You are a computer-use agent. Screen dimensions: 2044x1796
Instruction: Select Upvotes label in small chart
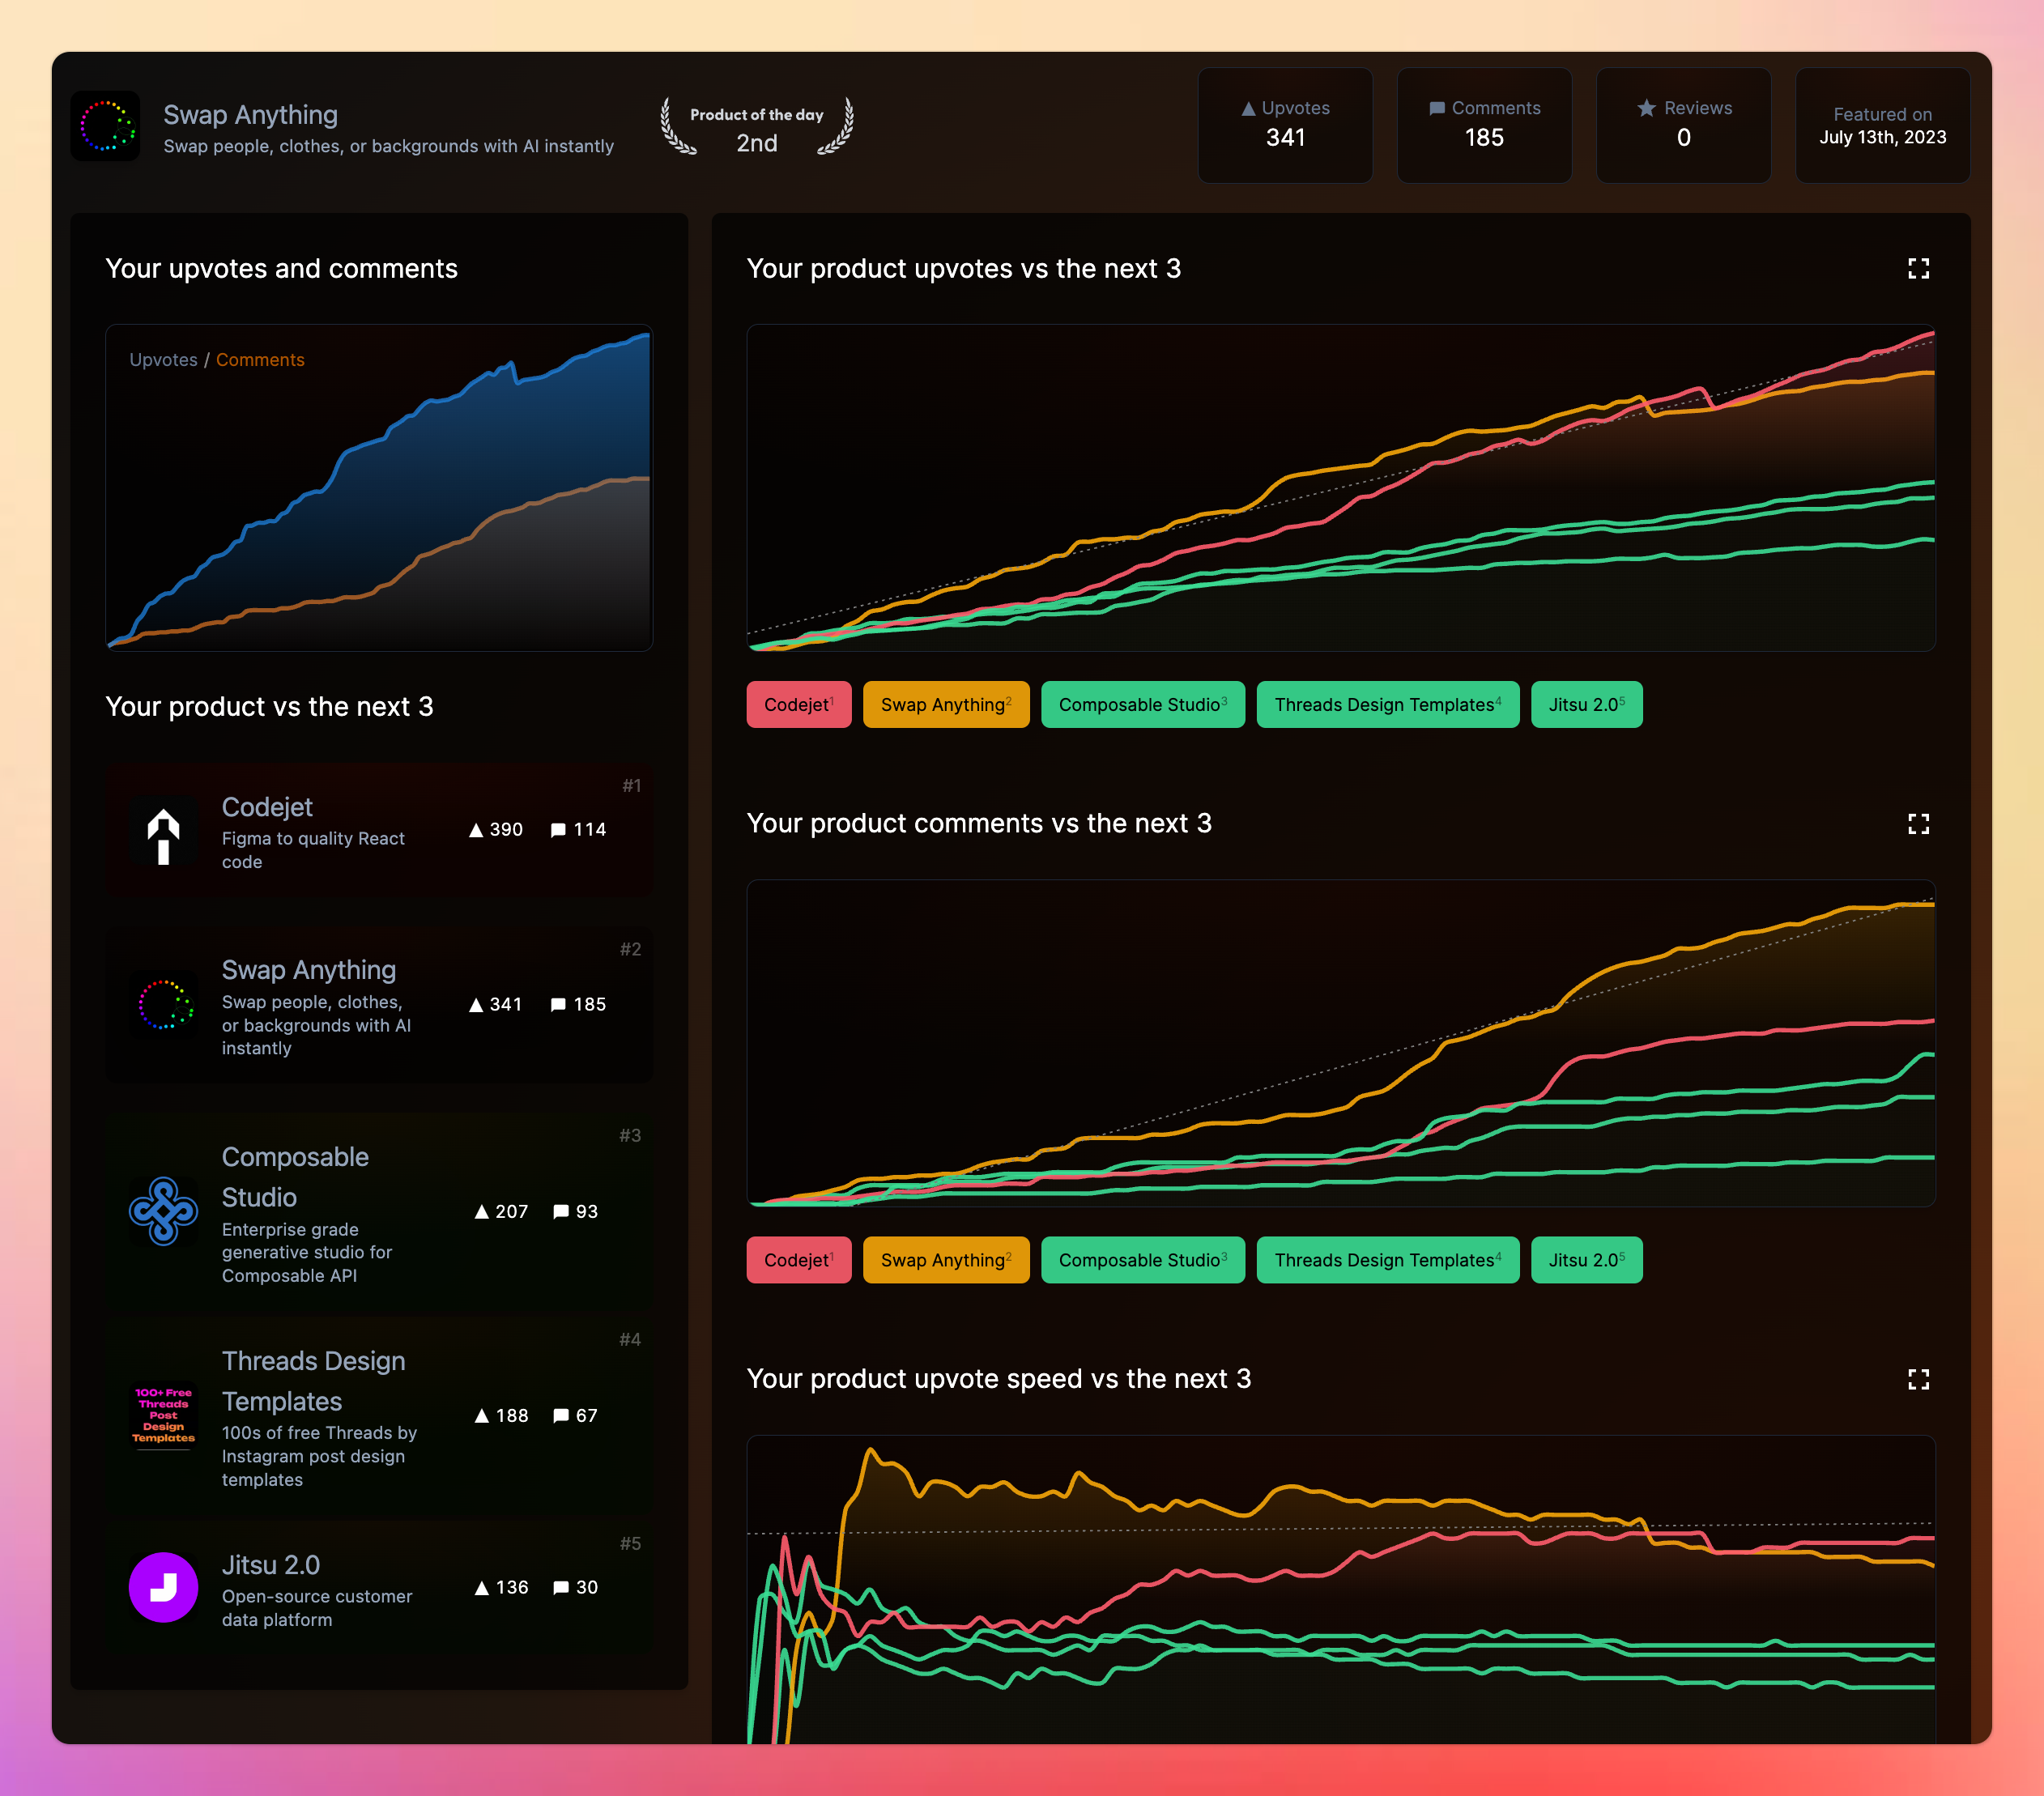click(163, 360)
